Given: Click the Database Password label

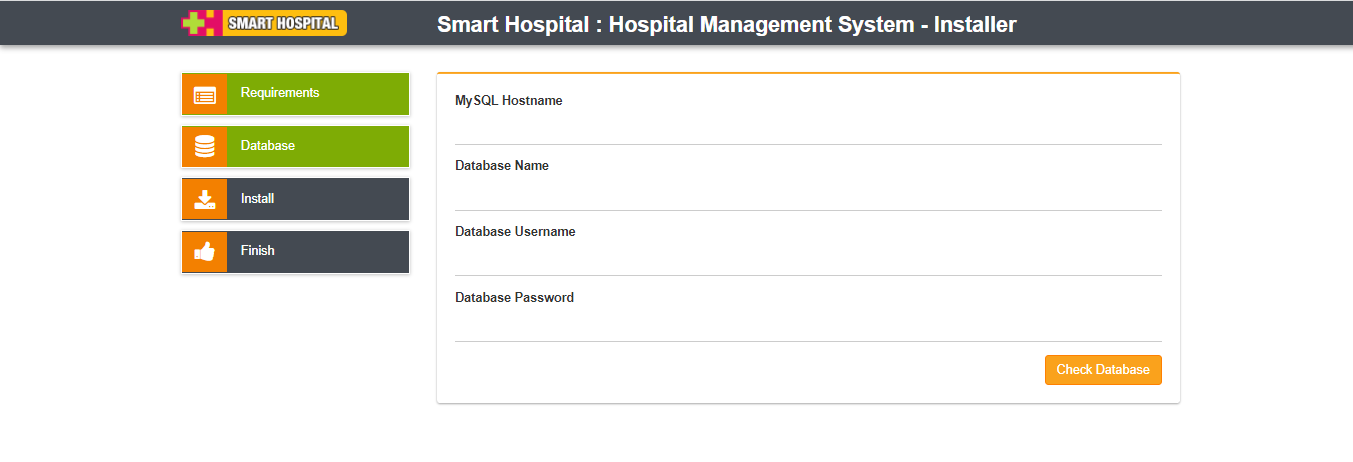Looking at the screenshot, I should tap(515, 298).
